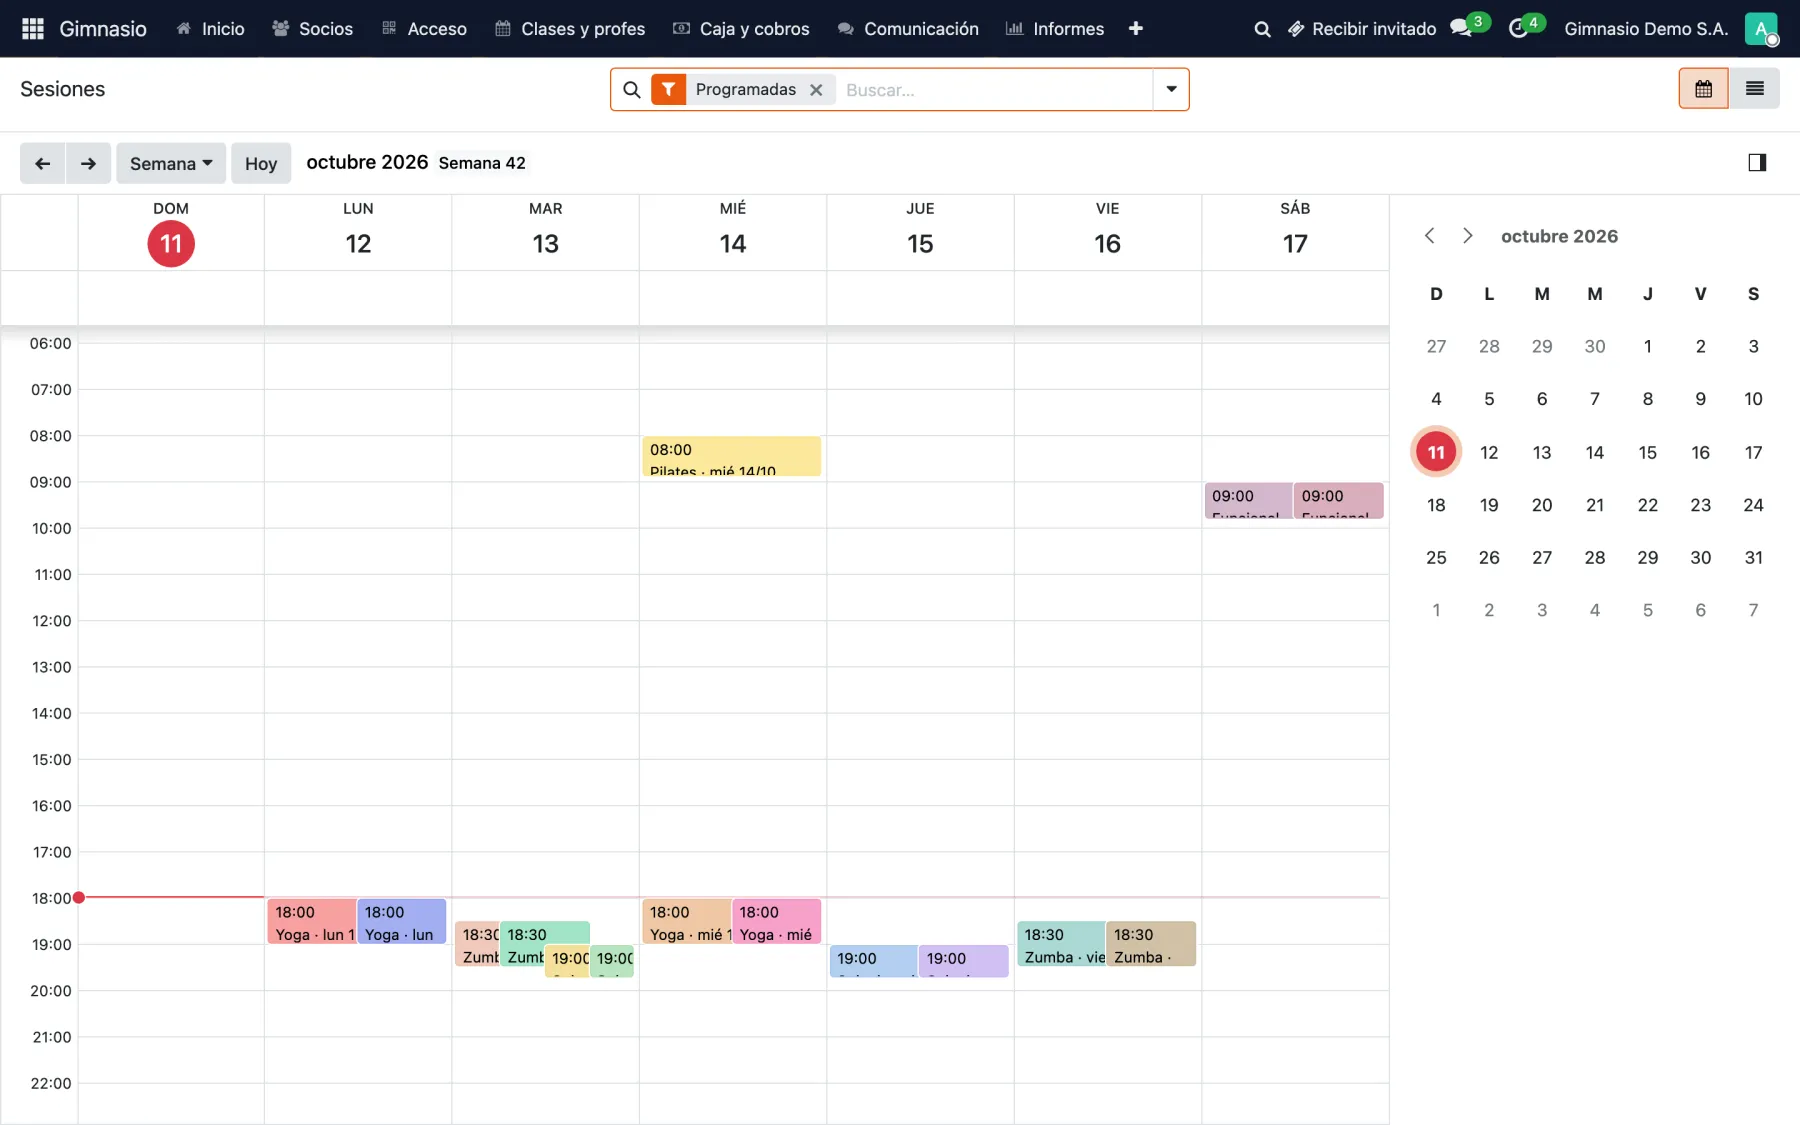1800x1125 pixels.
Task: Open the apps grid menu icon
Action: [32, 29]
